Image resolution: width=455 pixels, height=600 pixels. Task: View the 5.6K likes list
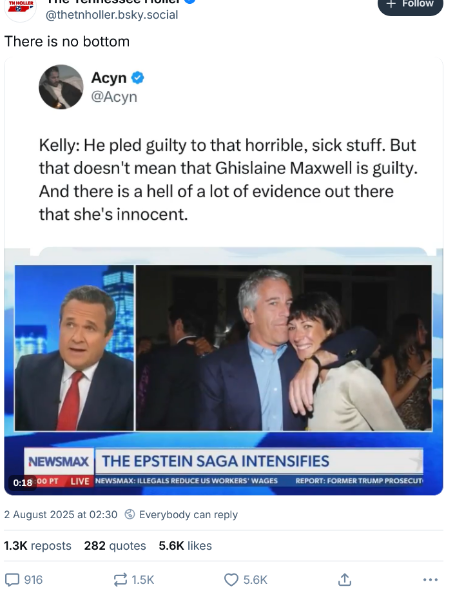185,546
